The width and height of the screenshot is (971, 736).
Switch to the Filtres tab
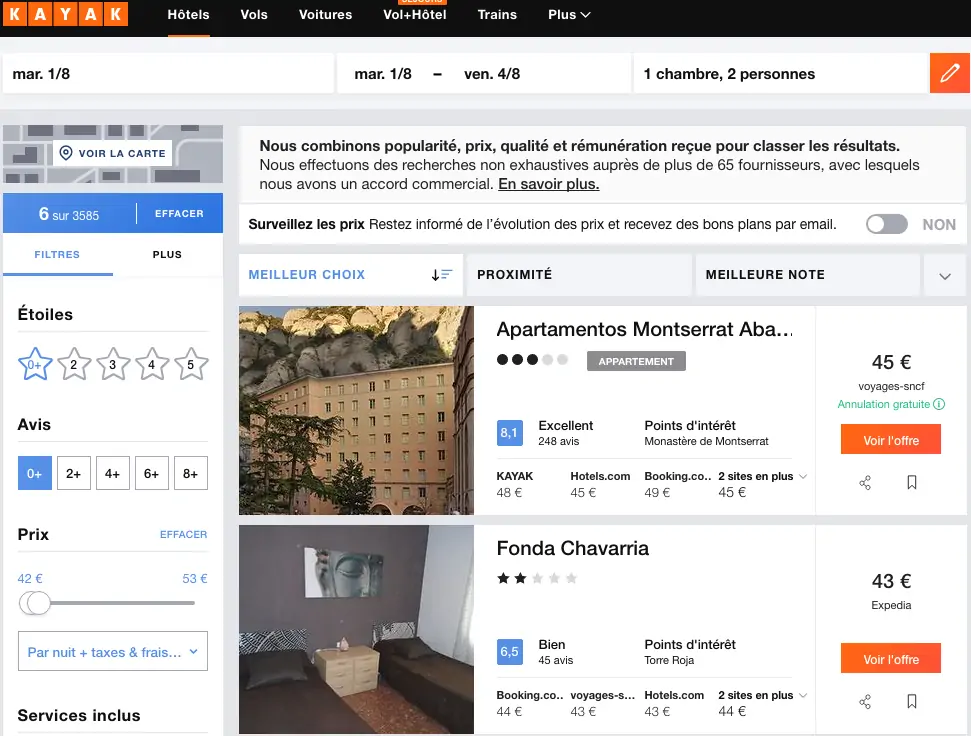(x=57, y=254)
